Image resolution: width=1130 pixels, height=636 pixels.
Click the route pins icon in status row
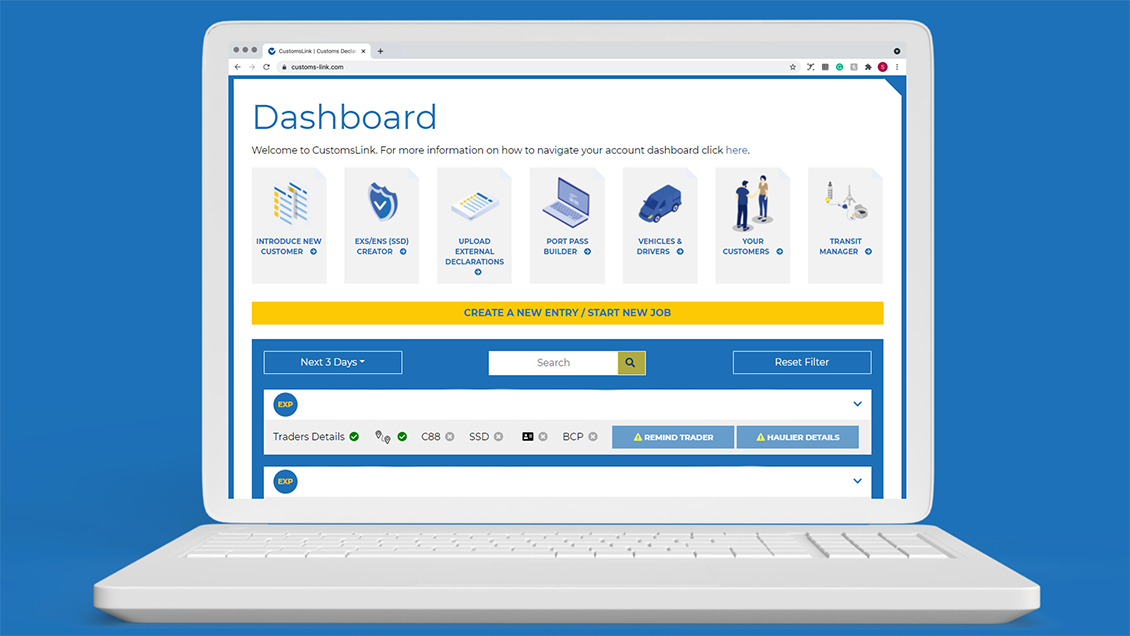tap(383, 436)
